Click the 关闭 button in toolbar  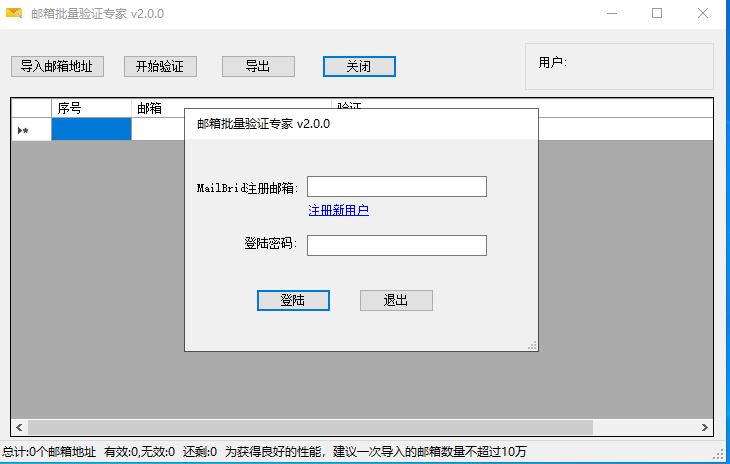tap(359, 67)
